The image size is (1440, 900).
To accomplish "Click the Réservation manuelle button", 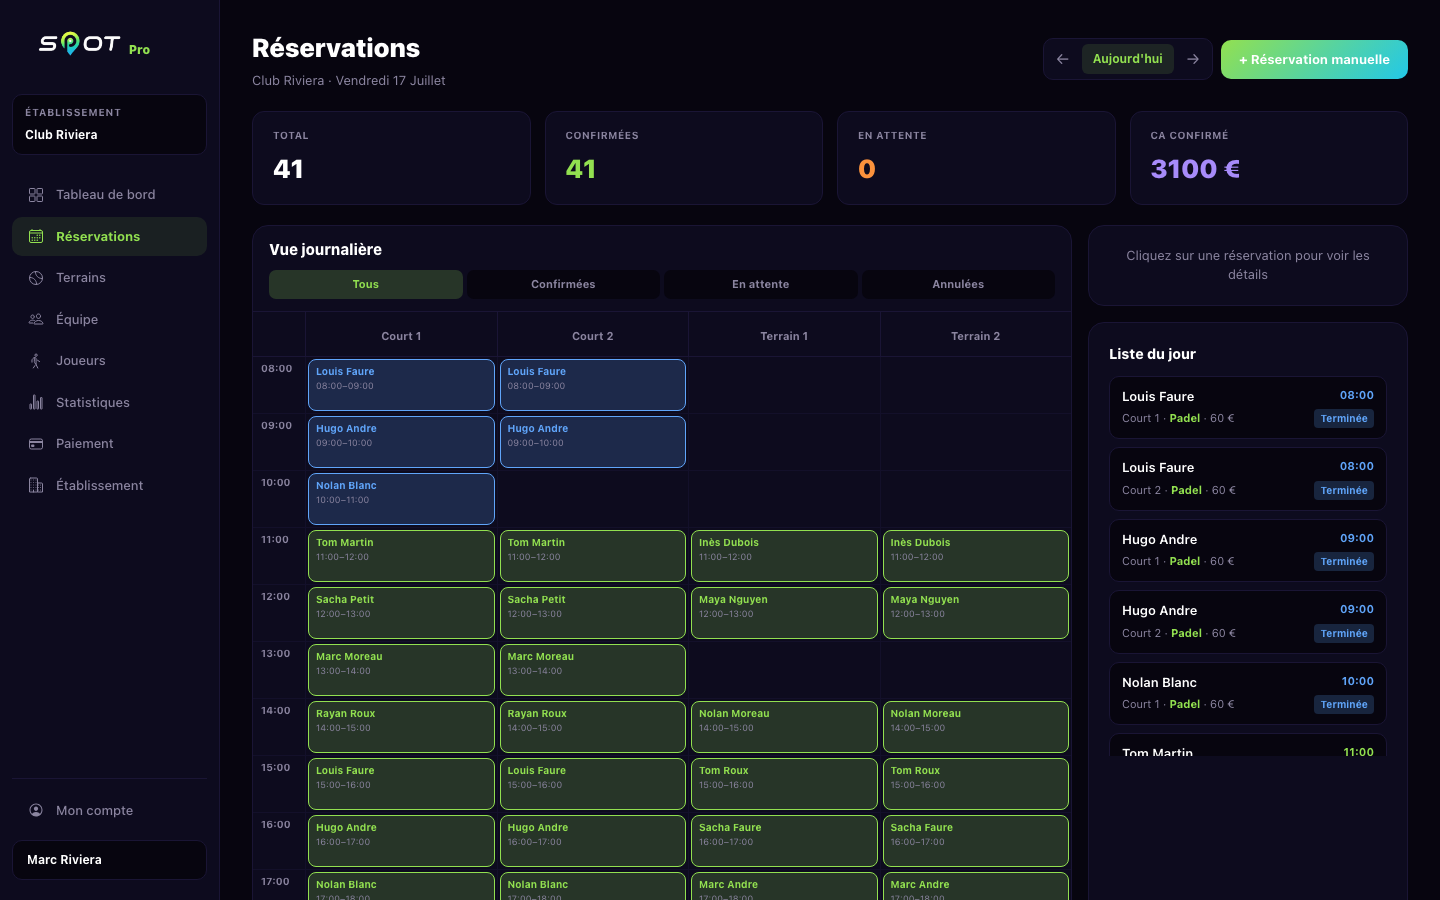I will [x=1314, y=59].
